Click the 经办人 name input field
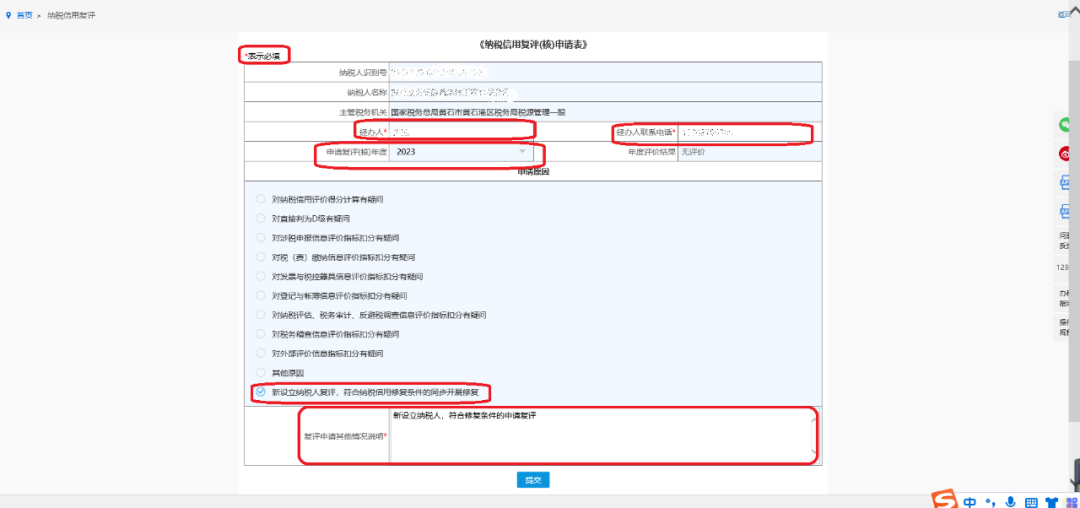1080x508 pixels. tap(460, 132)
